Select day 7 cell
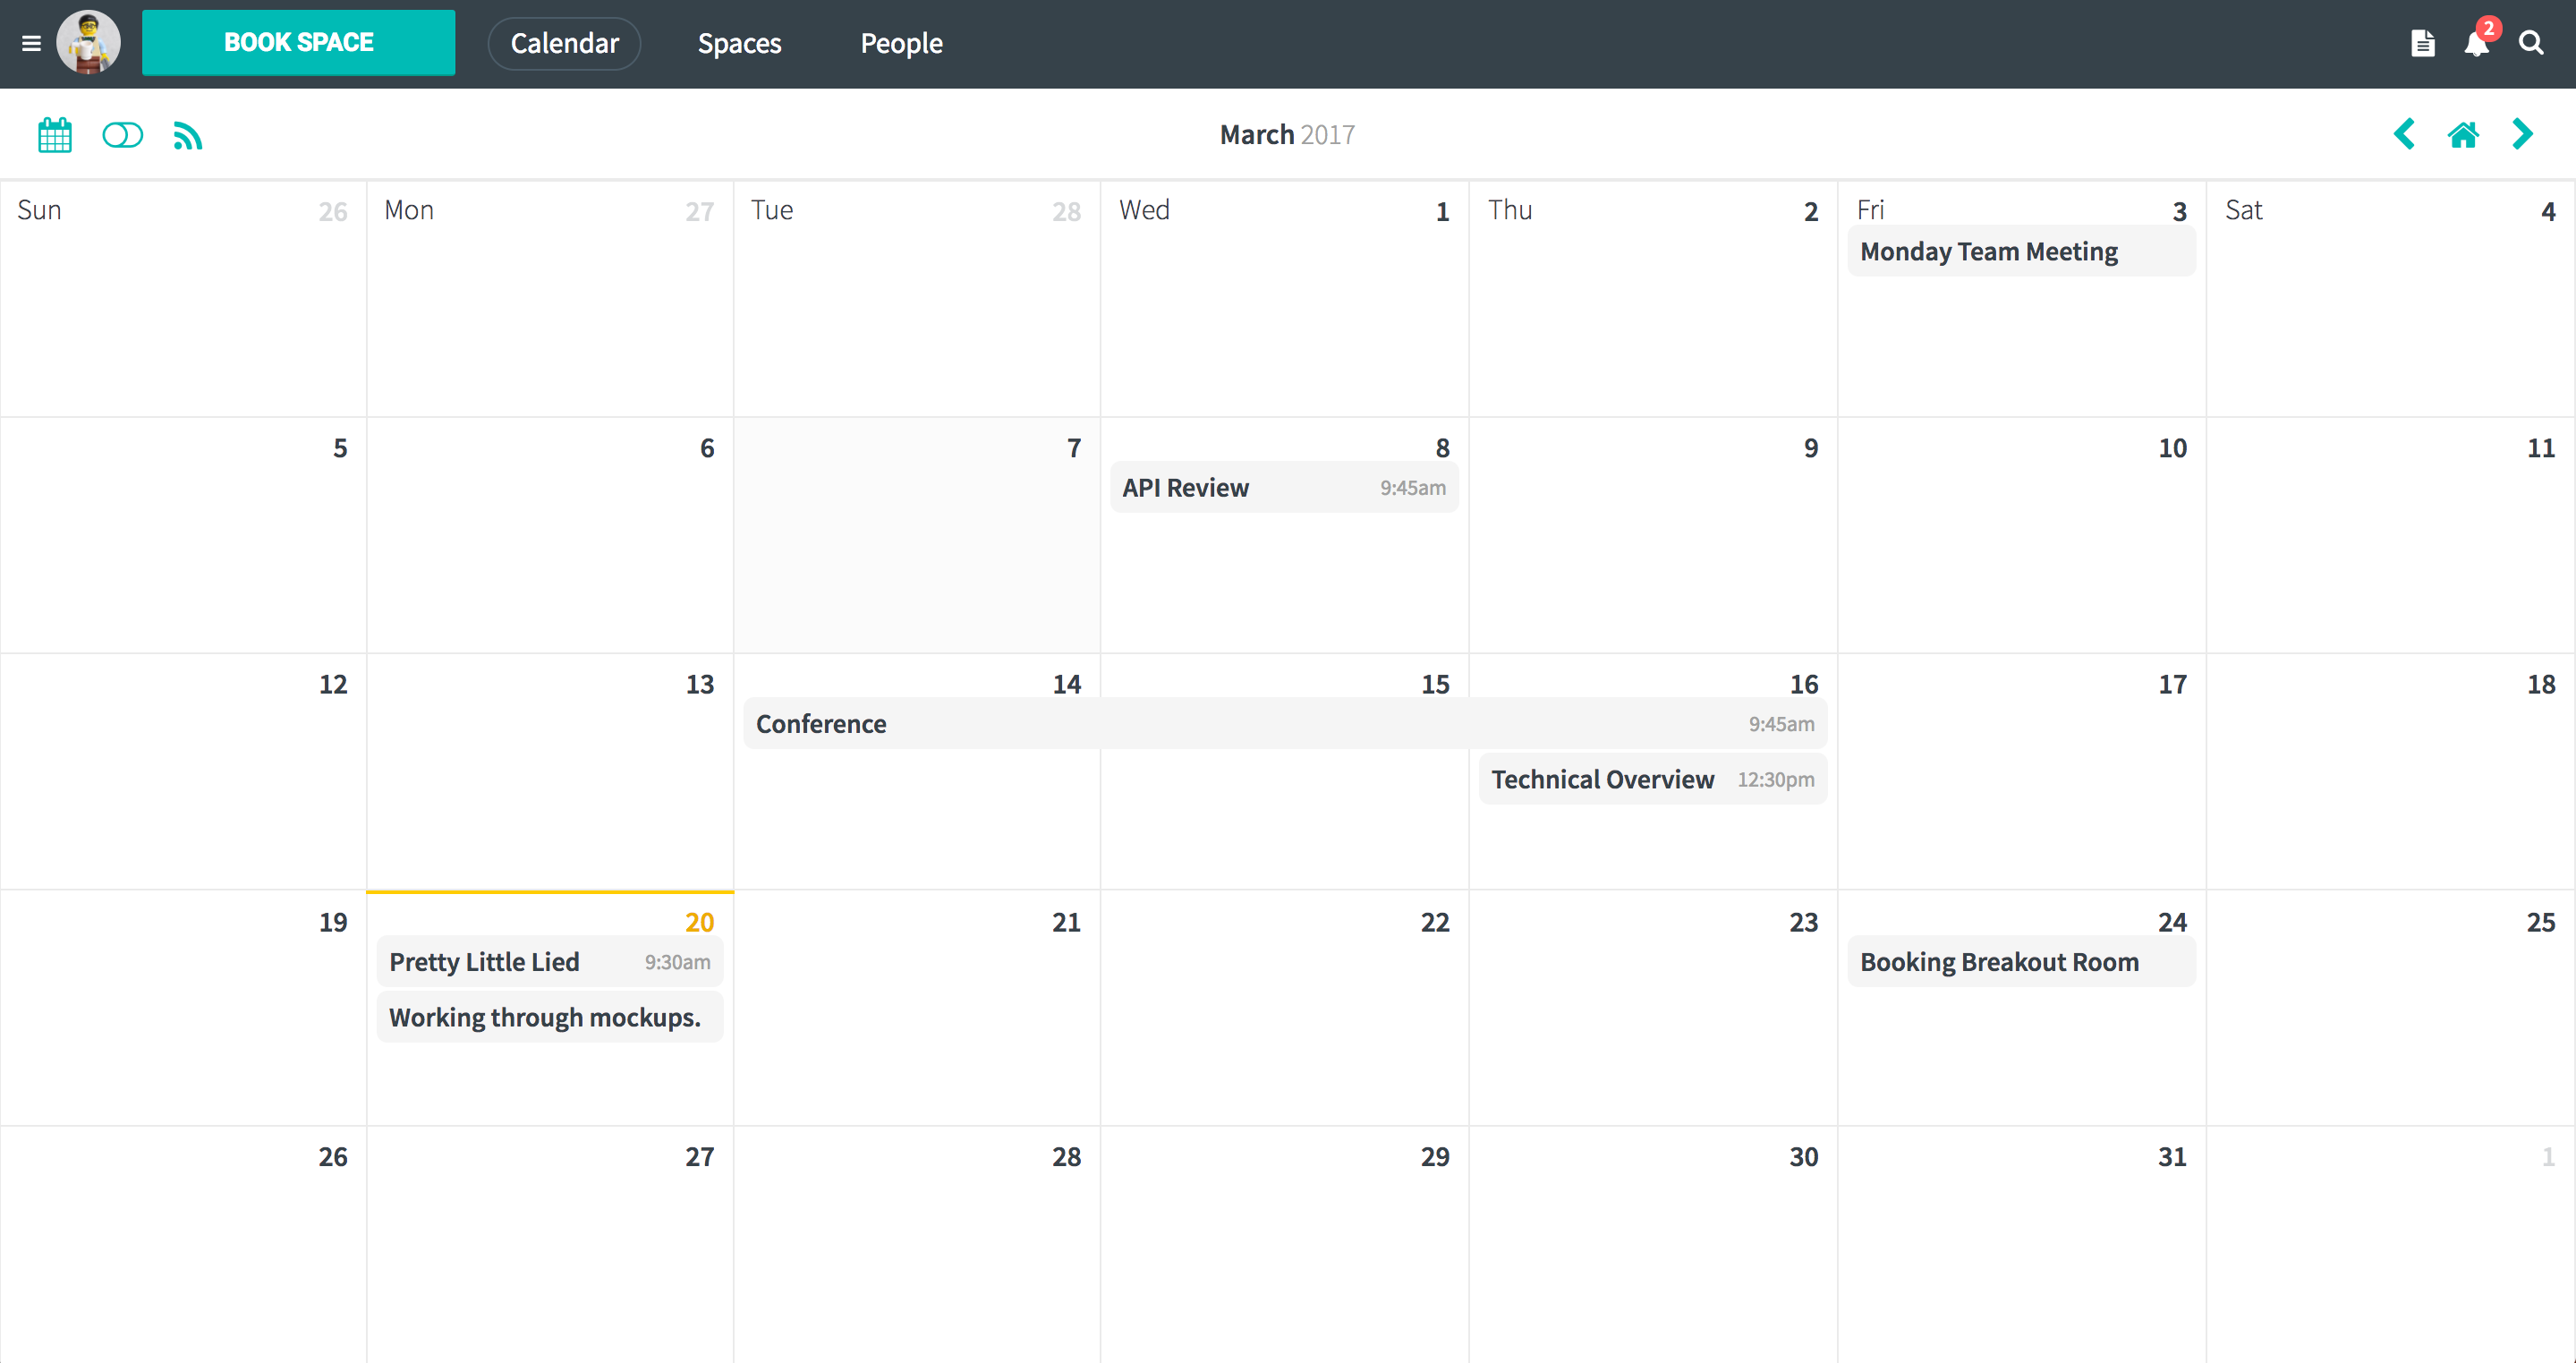The image size is (2576, 1363). 917,535
